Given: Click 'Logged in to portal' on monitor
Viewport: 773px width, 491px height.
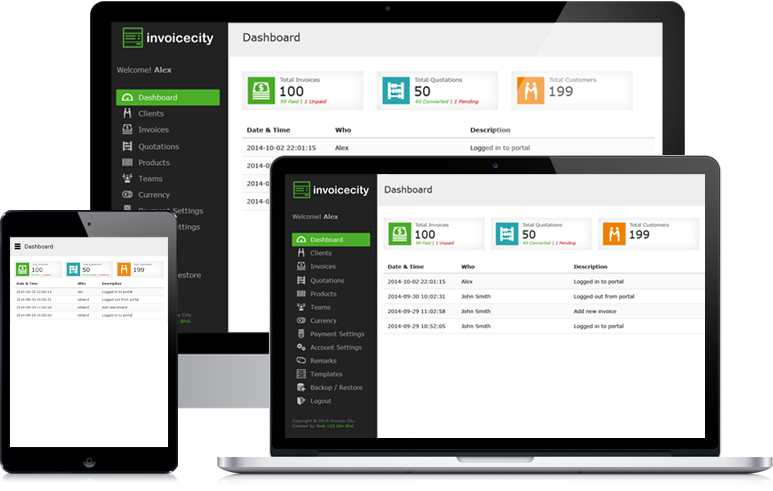Looking at the screenshot, I should [500, 148].
